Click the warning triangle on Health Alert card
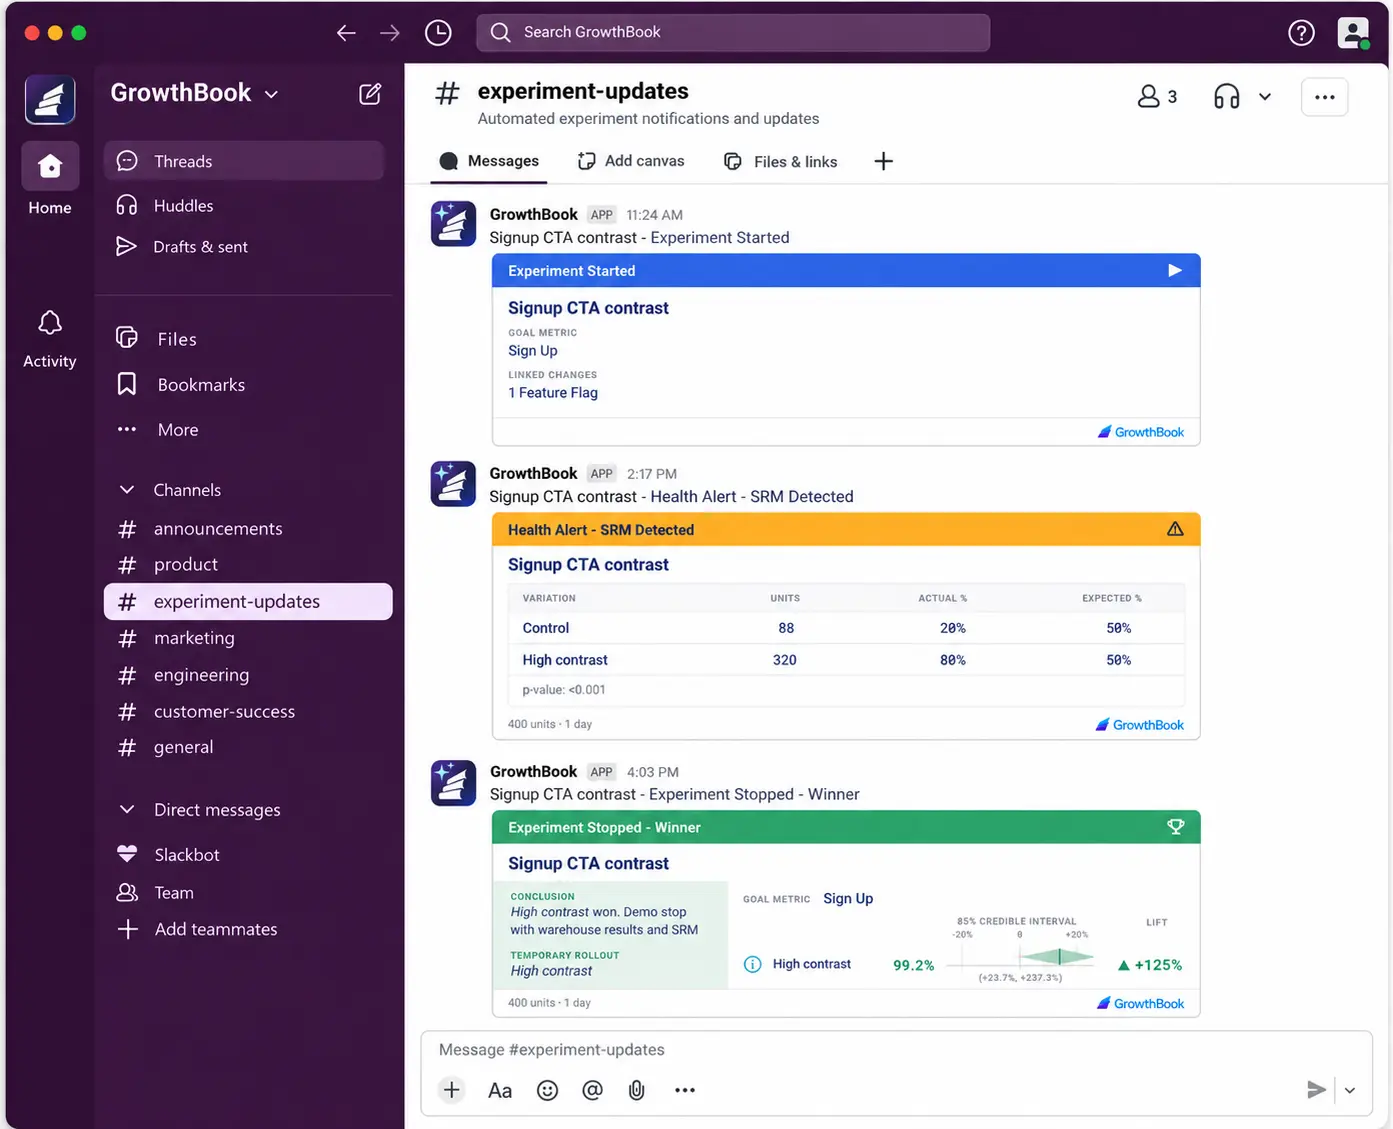The width and height of the screenshot is (1393, 1129). pyautogui.click(x=1175, y=529)
